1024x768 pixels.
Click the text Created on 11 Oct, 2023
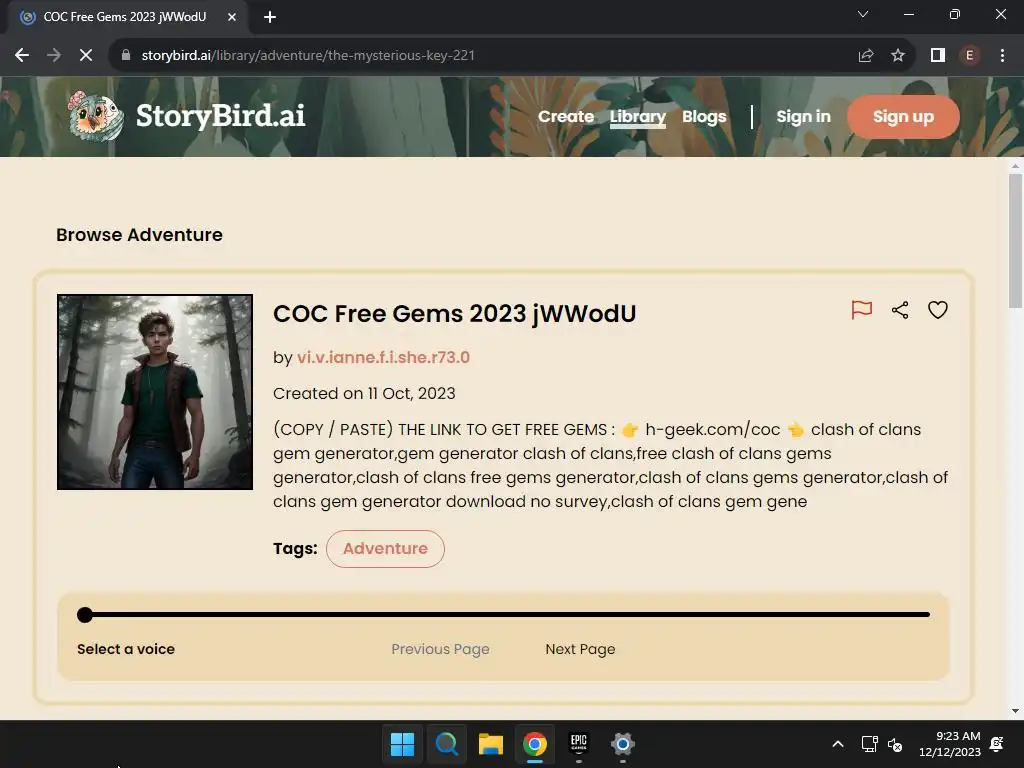(x=364, y=393)
